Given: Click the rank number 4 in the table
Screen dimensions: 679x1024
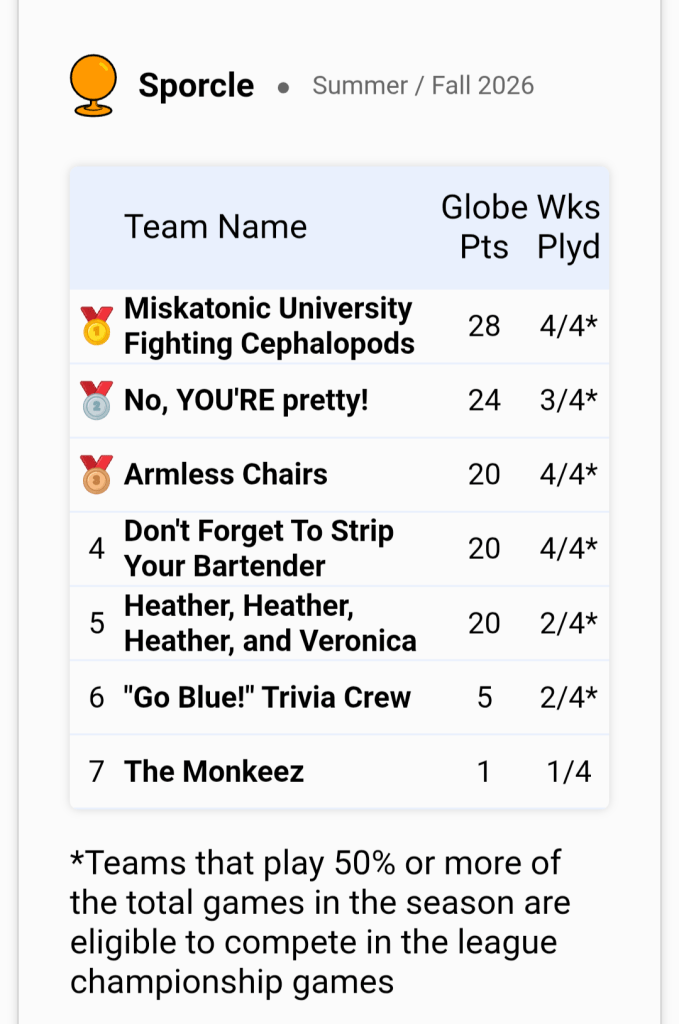Looking at the screenshot, I should click(97, 549).
